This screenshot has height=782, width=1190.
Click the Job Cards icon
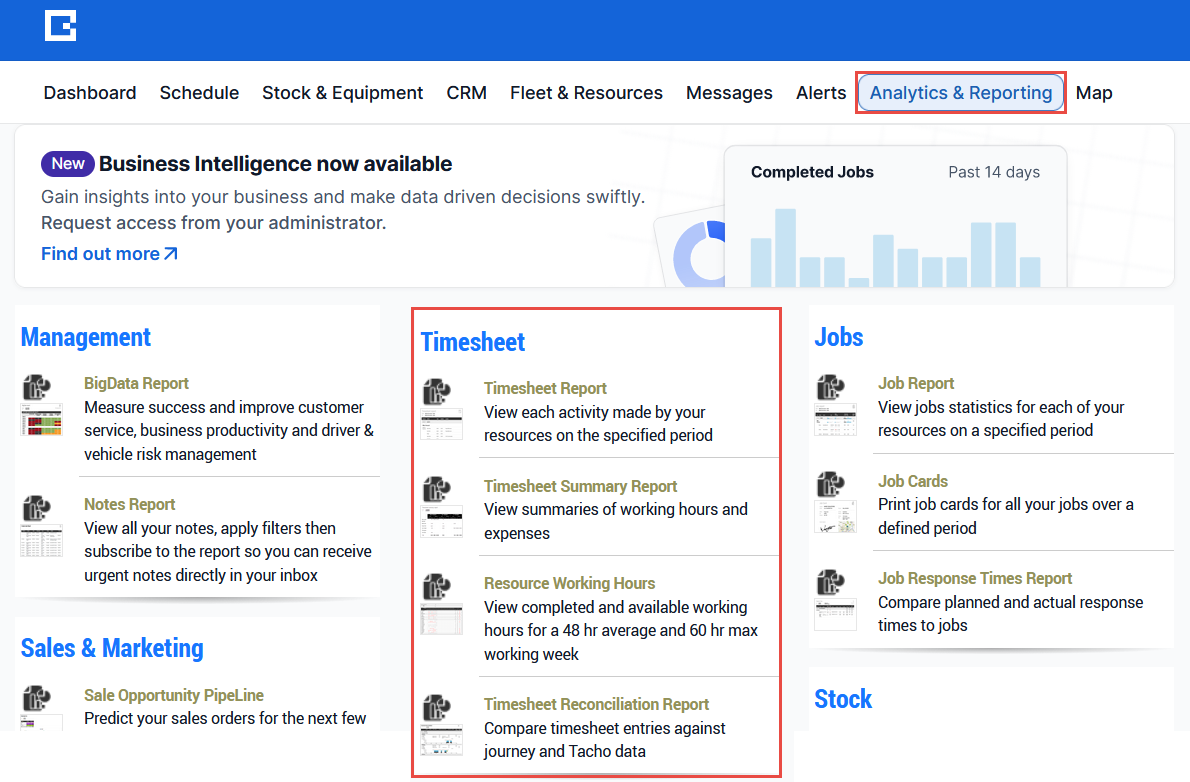(835, 502)
